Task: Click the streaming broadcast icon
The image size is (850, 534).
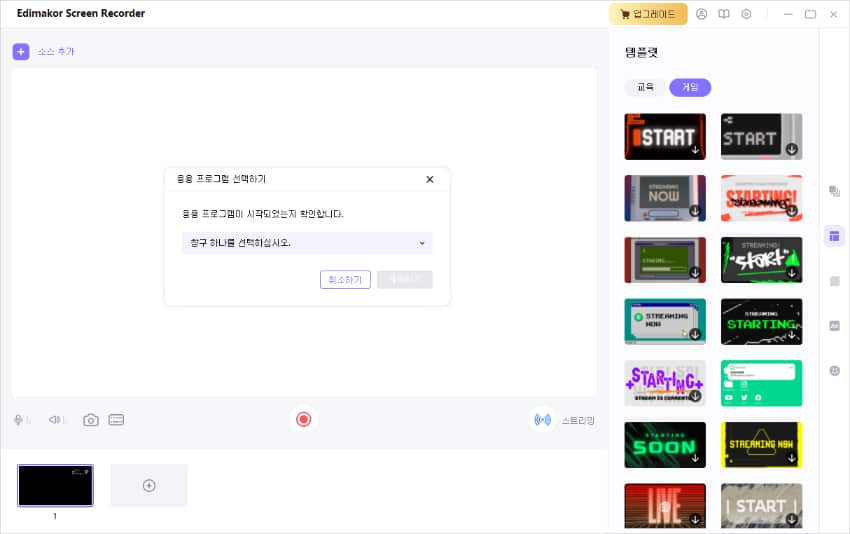Action: coord(543,420)
